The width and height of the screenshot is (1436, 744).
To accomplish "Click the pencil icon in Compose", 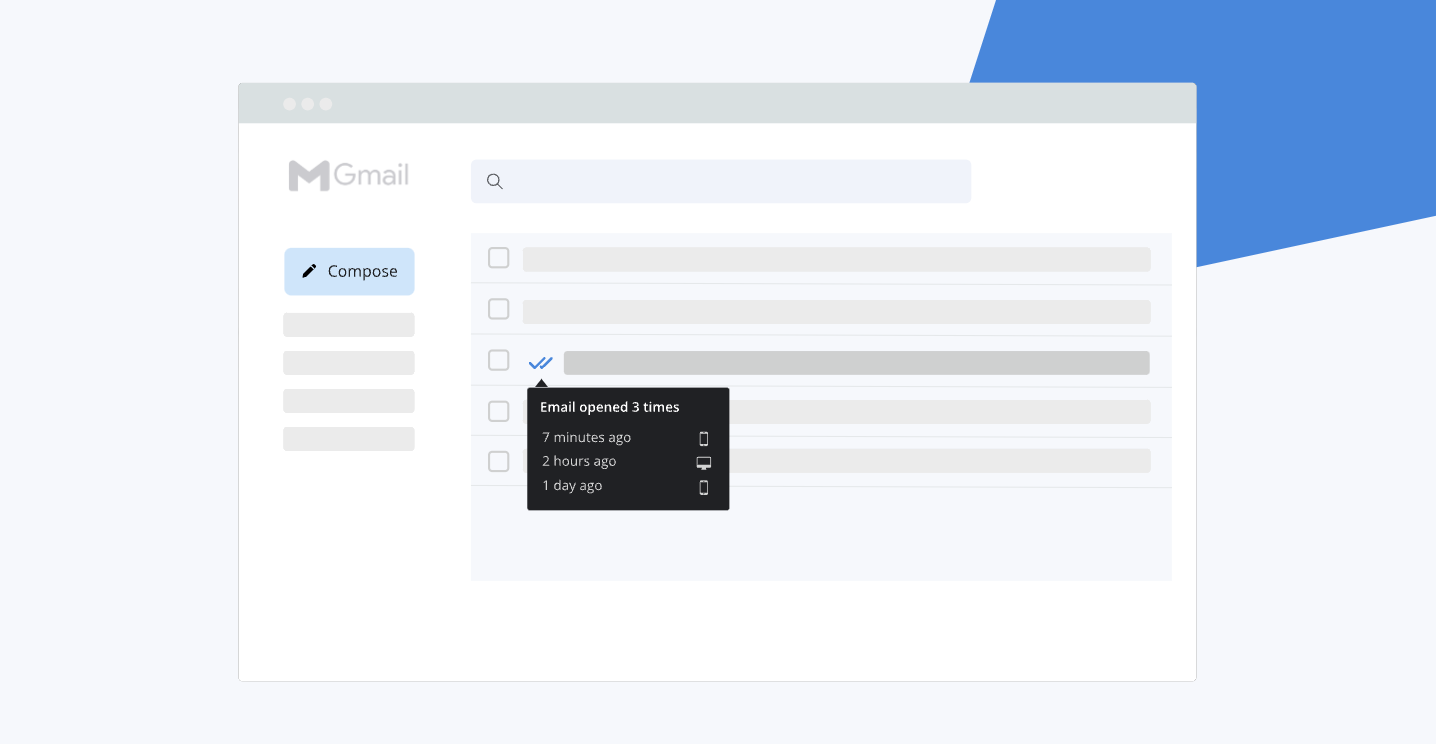I will click(309, 271).
